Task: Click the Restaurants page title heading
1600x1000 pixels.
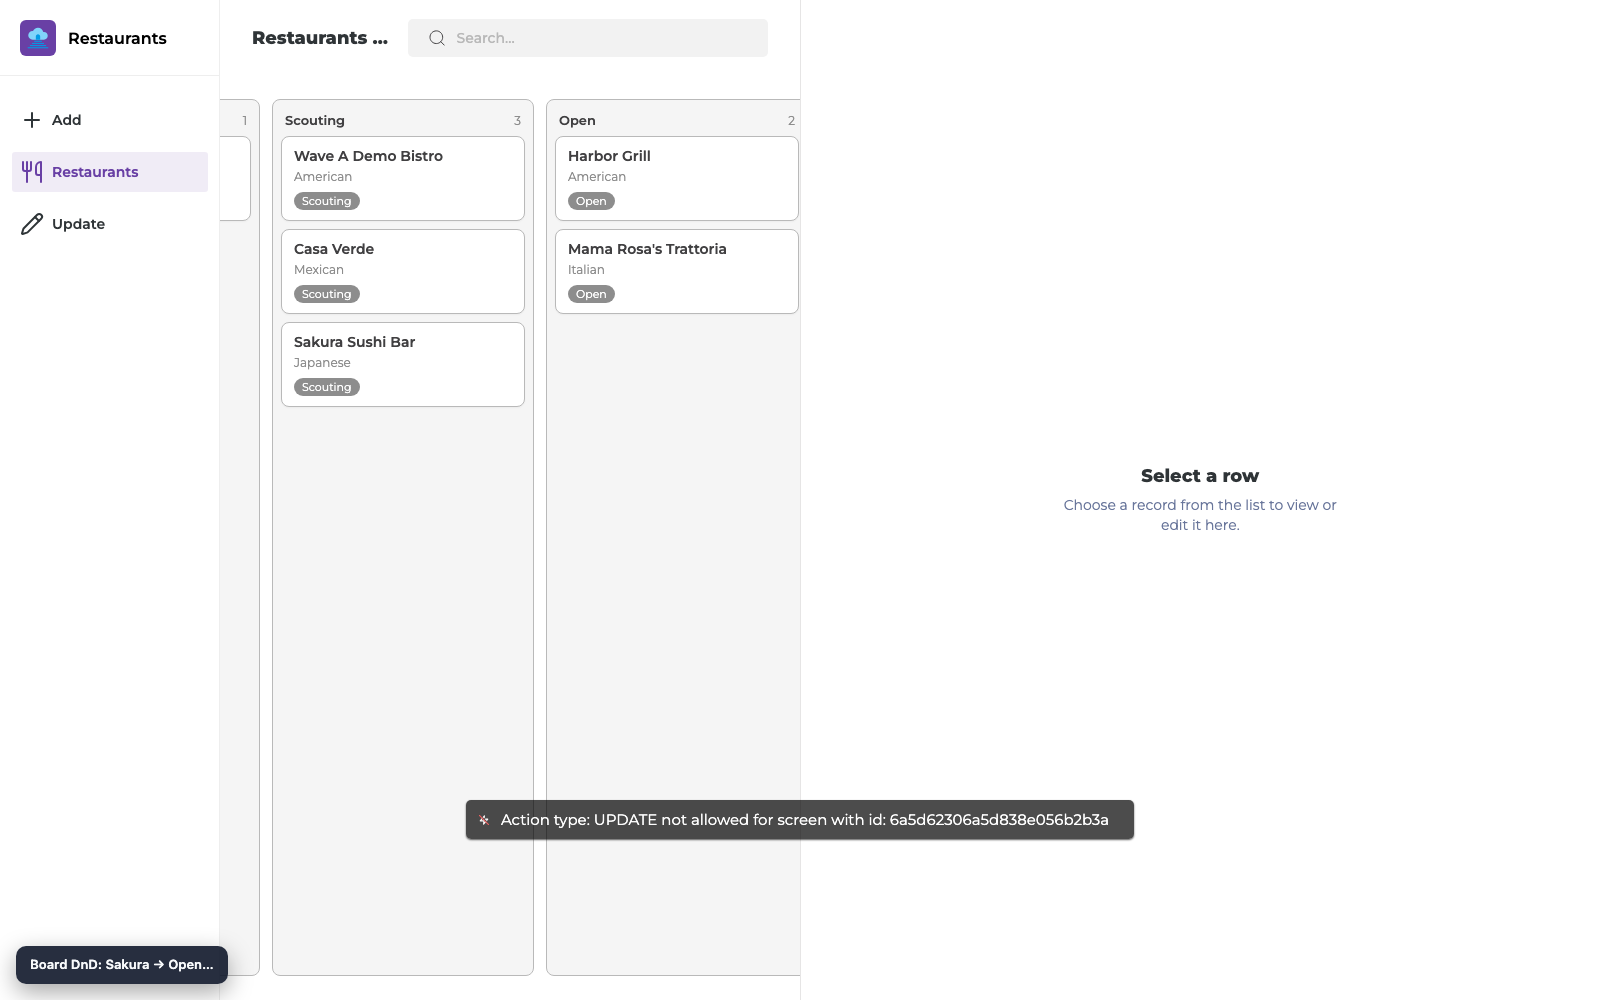Action: click(320, 38)
